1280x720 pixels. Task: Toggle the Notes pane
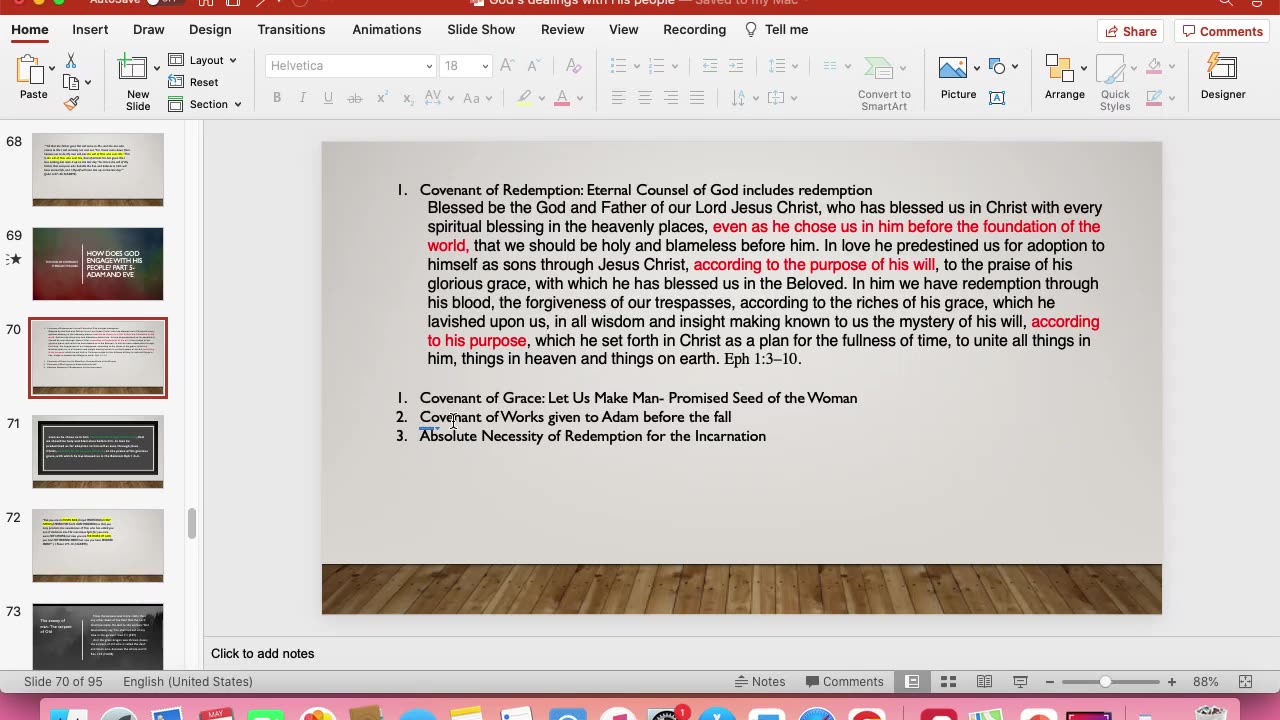point(760,682)
